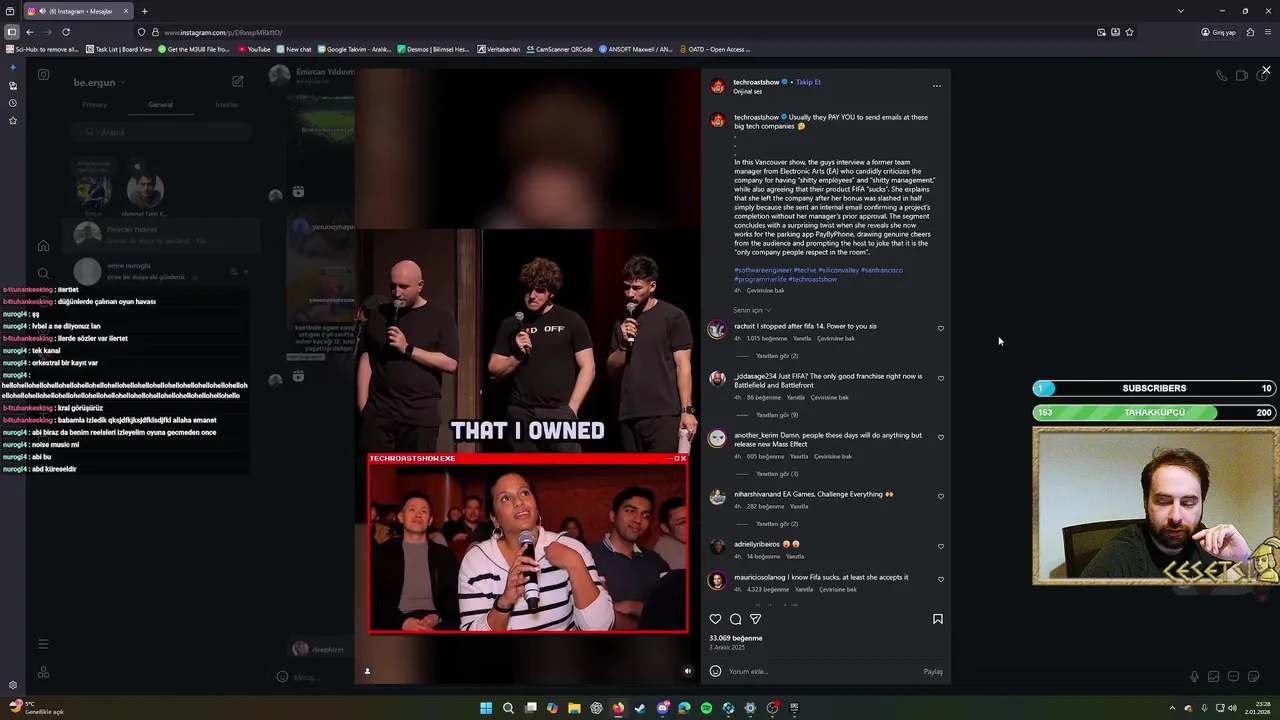Open the #softwareengineer hashtag
The height and width of the screenshot is (720, 1280).
[762, 270]
